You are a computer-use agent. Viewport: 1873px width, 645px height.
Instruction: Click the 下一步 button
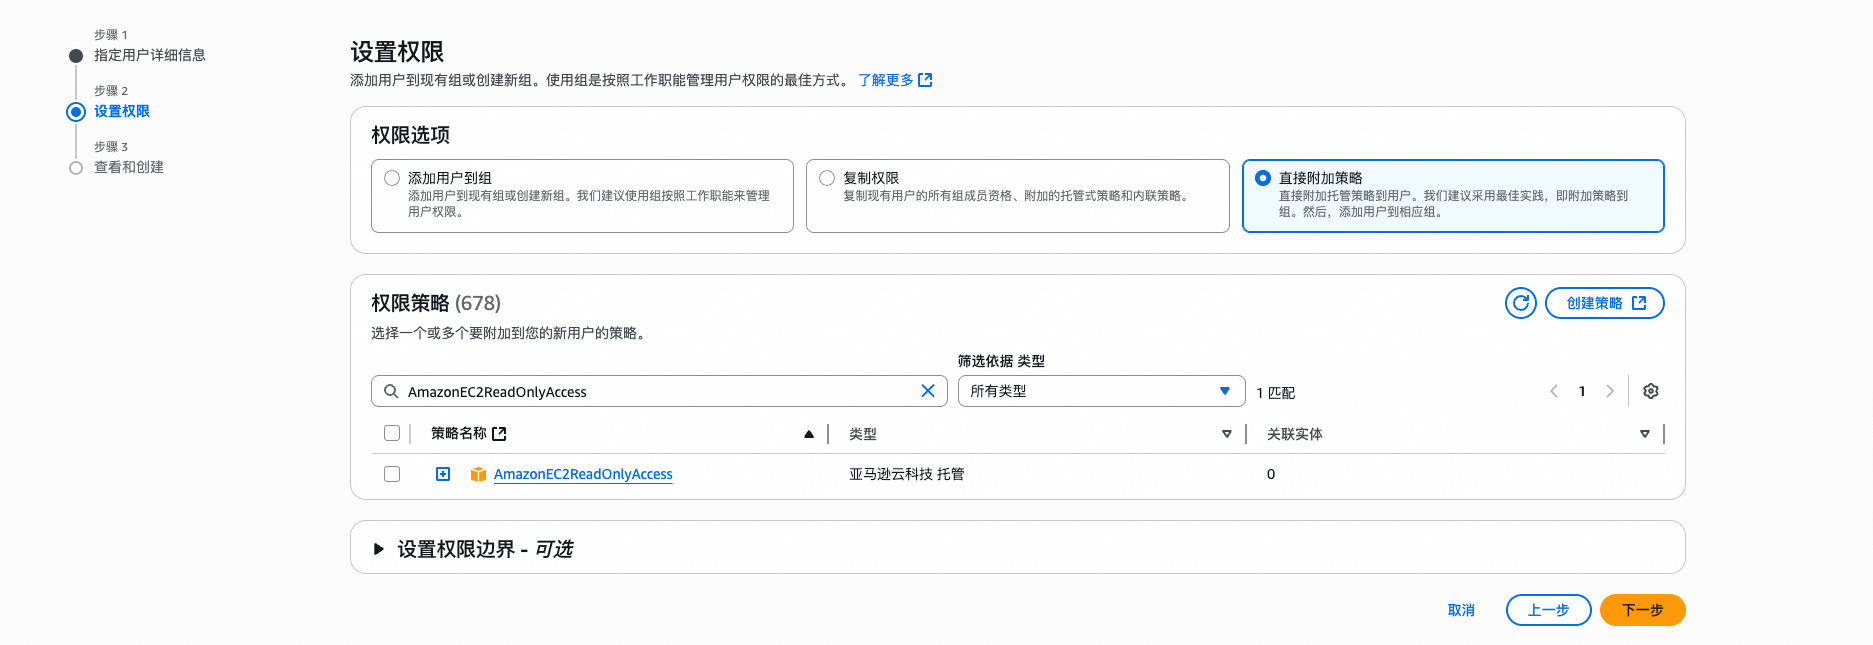click(x=1642, y=610)
